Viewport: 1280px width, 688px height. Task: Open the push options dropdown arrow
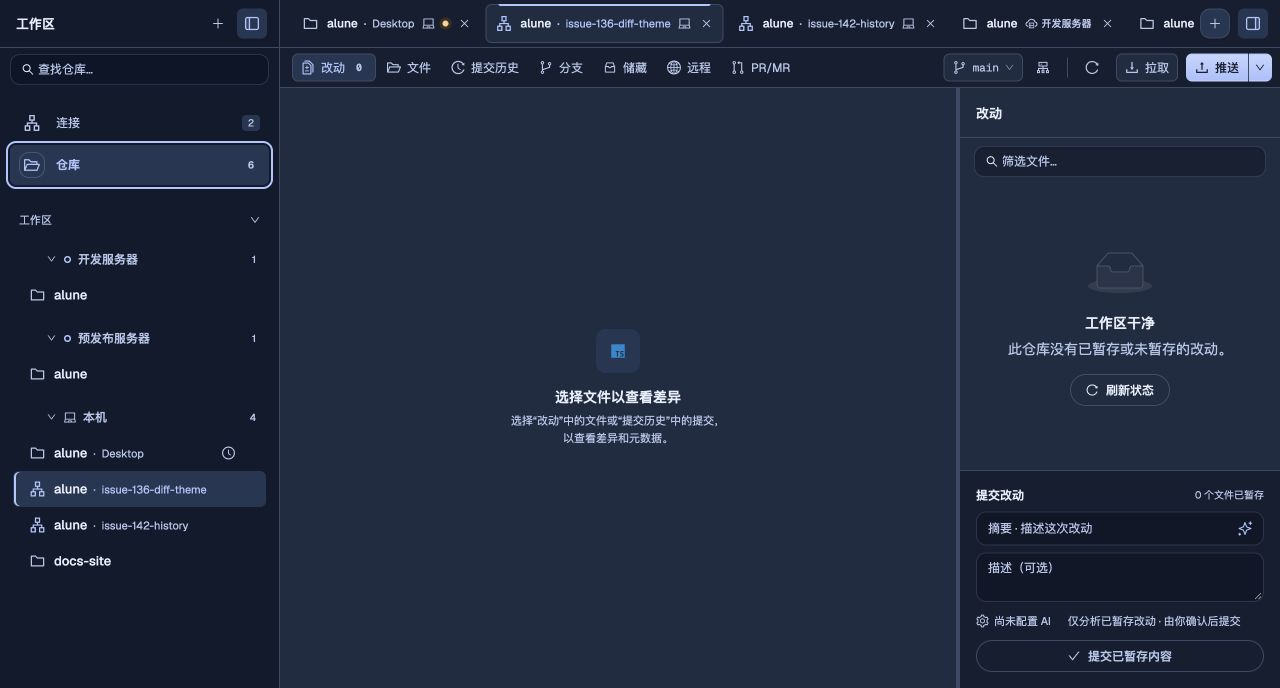click(1260, 68)
